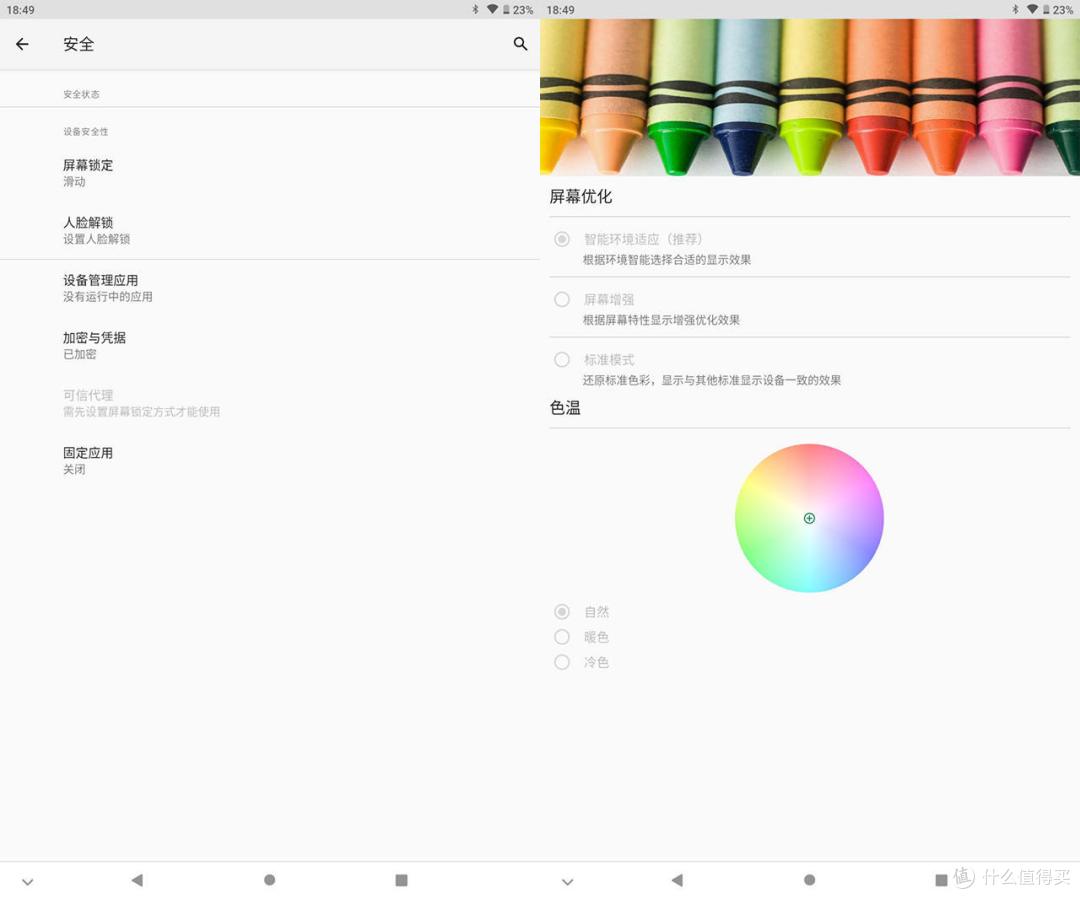This screenshot has width=1080, height=899.
Task: Select 标准模式 radio option
Action: [x=562, y=360]
